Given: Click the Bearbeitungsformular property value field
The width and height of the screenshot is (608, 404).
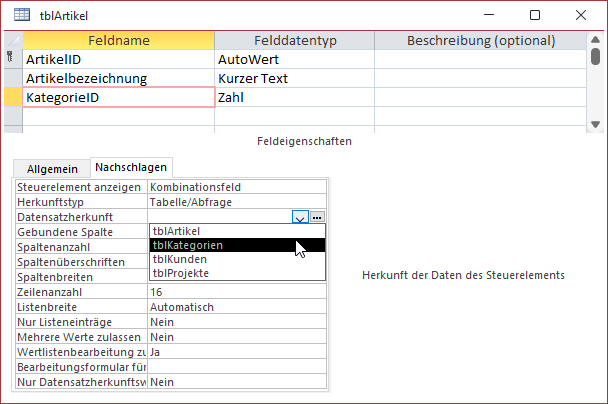Looking at the screenshot, I should 237,367.
